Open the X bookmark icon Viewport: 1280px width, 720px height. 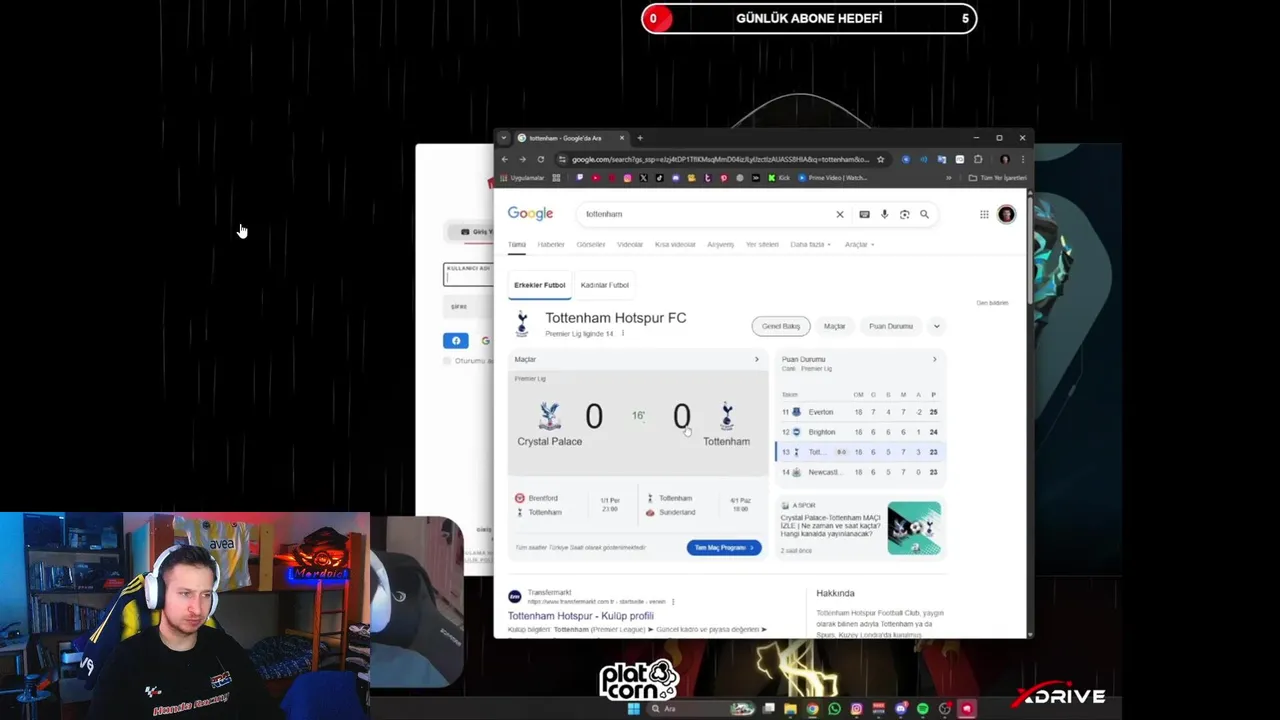(x=643, y=178)
